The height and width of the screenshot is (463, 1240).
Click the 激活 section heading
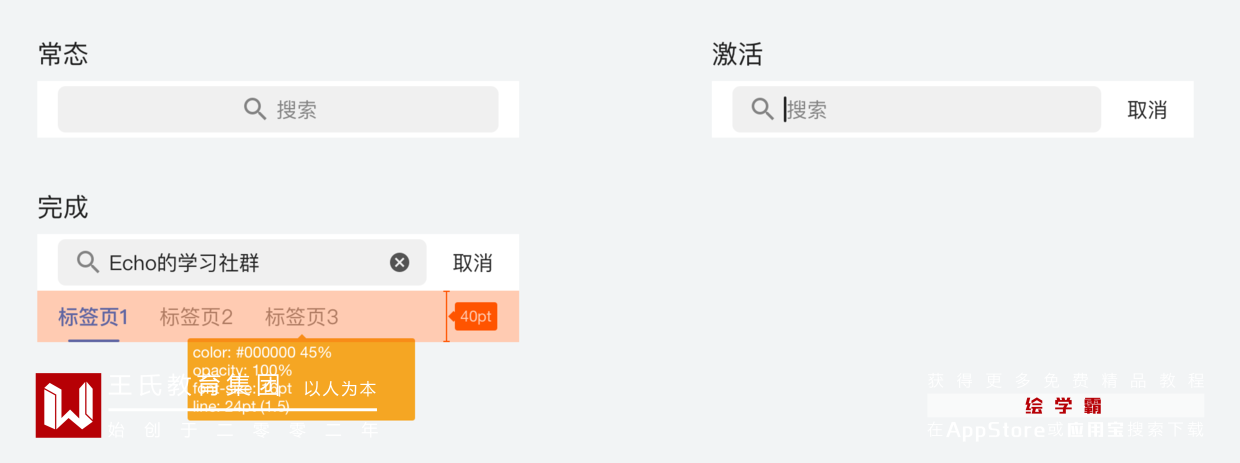point(737,55)
